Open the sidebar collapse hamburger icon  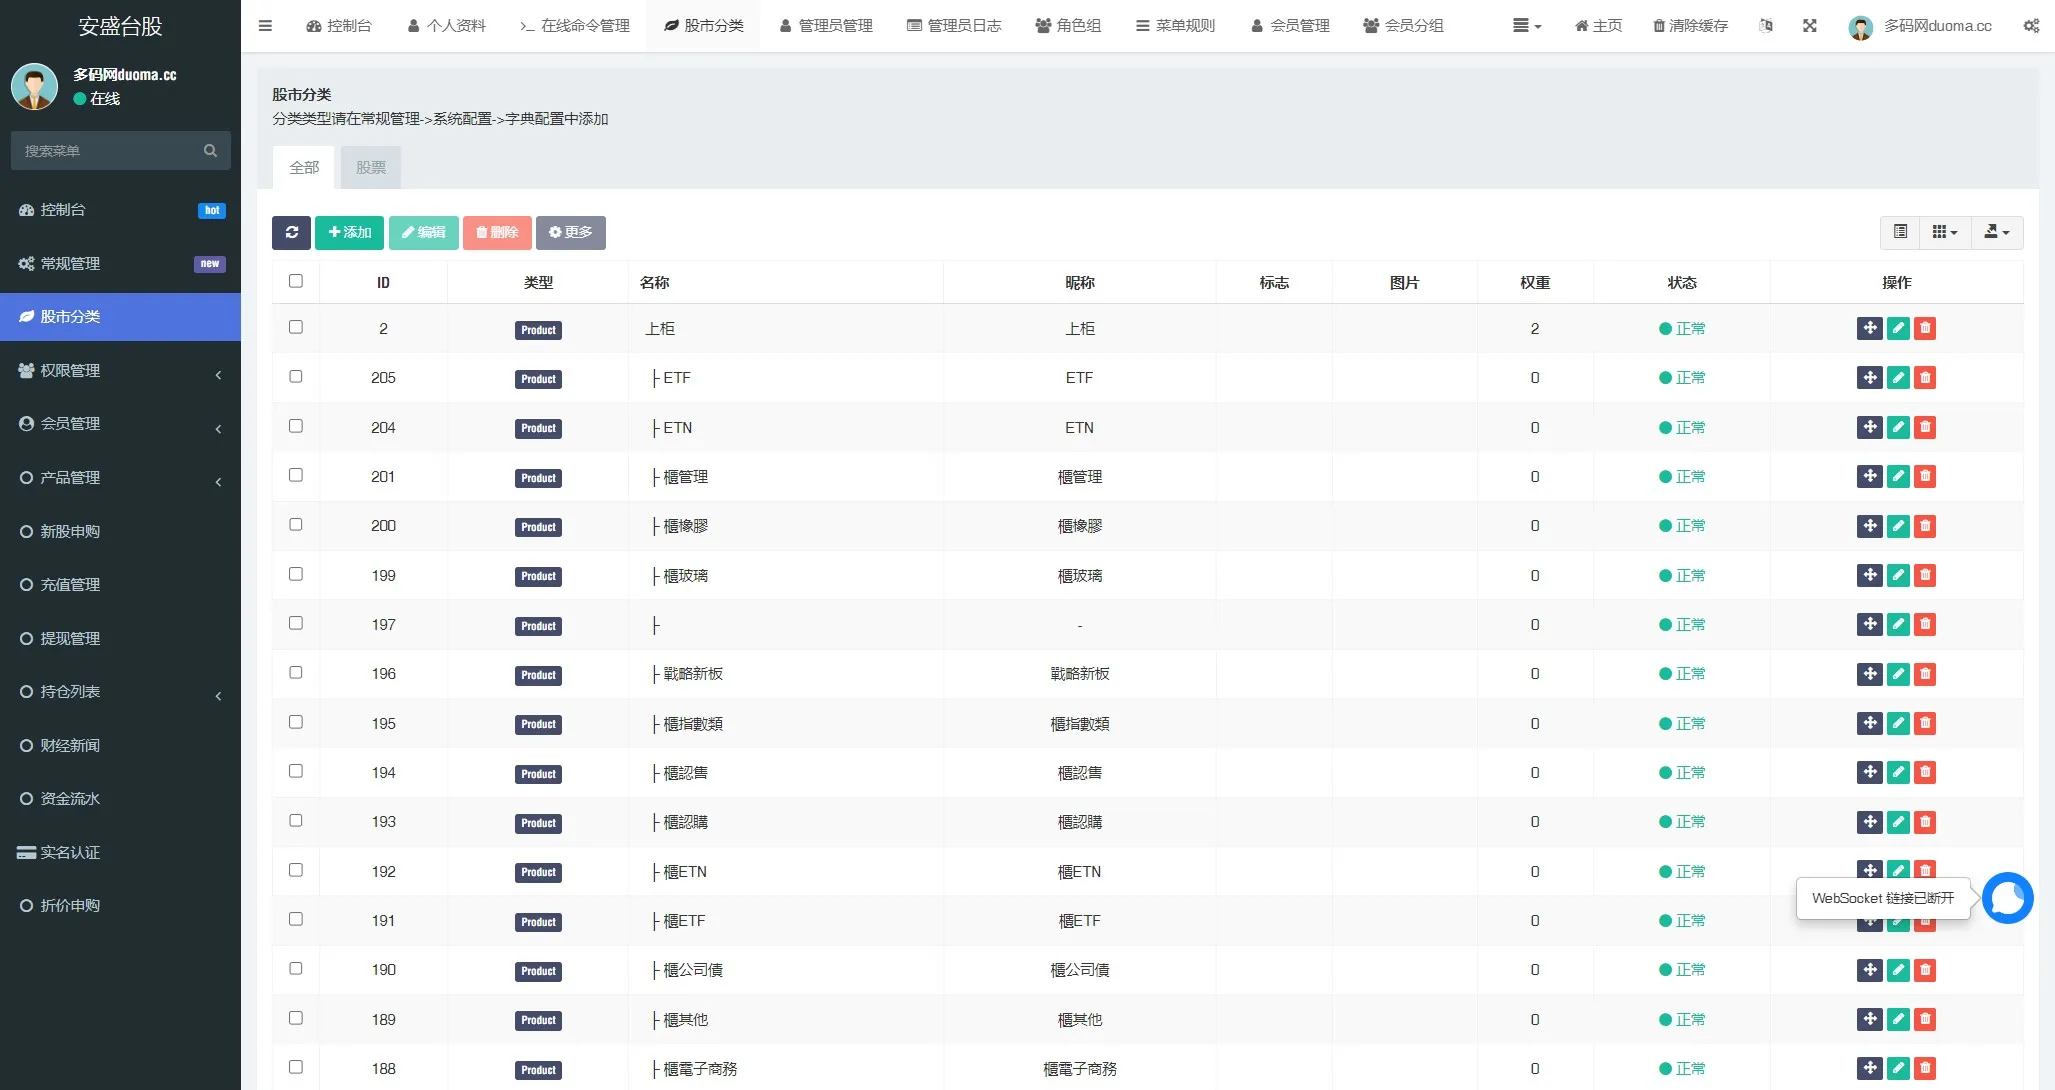click(265, 25)
